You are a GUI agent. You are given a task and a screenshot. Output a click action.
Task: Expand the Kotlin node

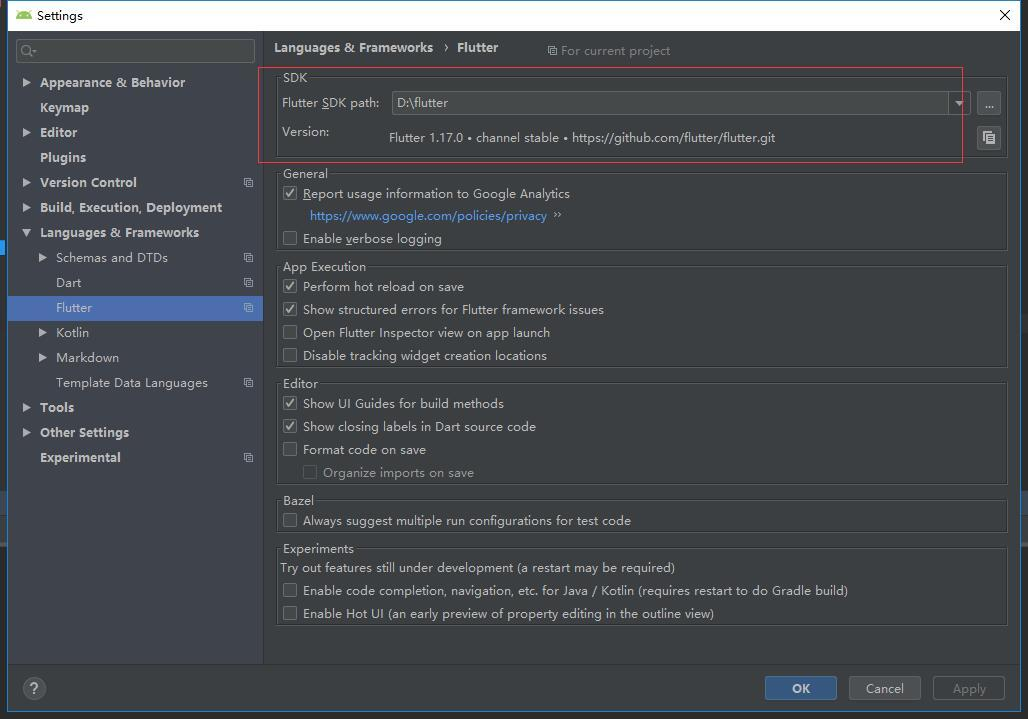pyautogui.click(x=43, y=332)
